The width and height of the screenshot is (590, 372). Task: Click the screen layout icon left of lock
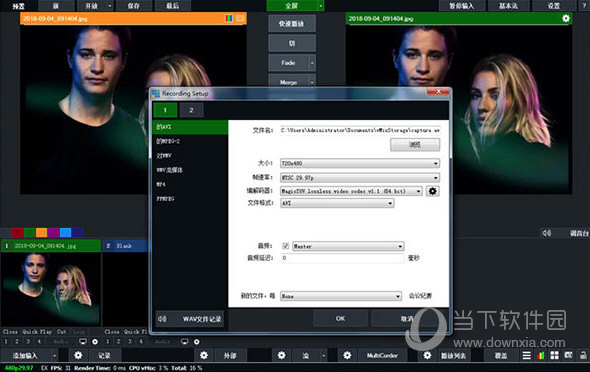pyautogui.click(x=569, y=355)
